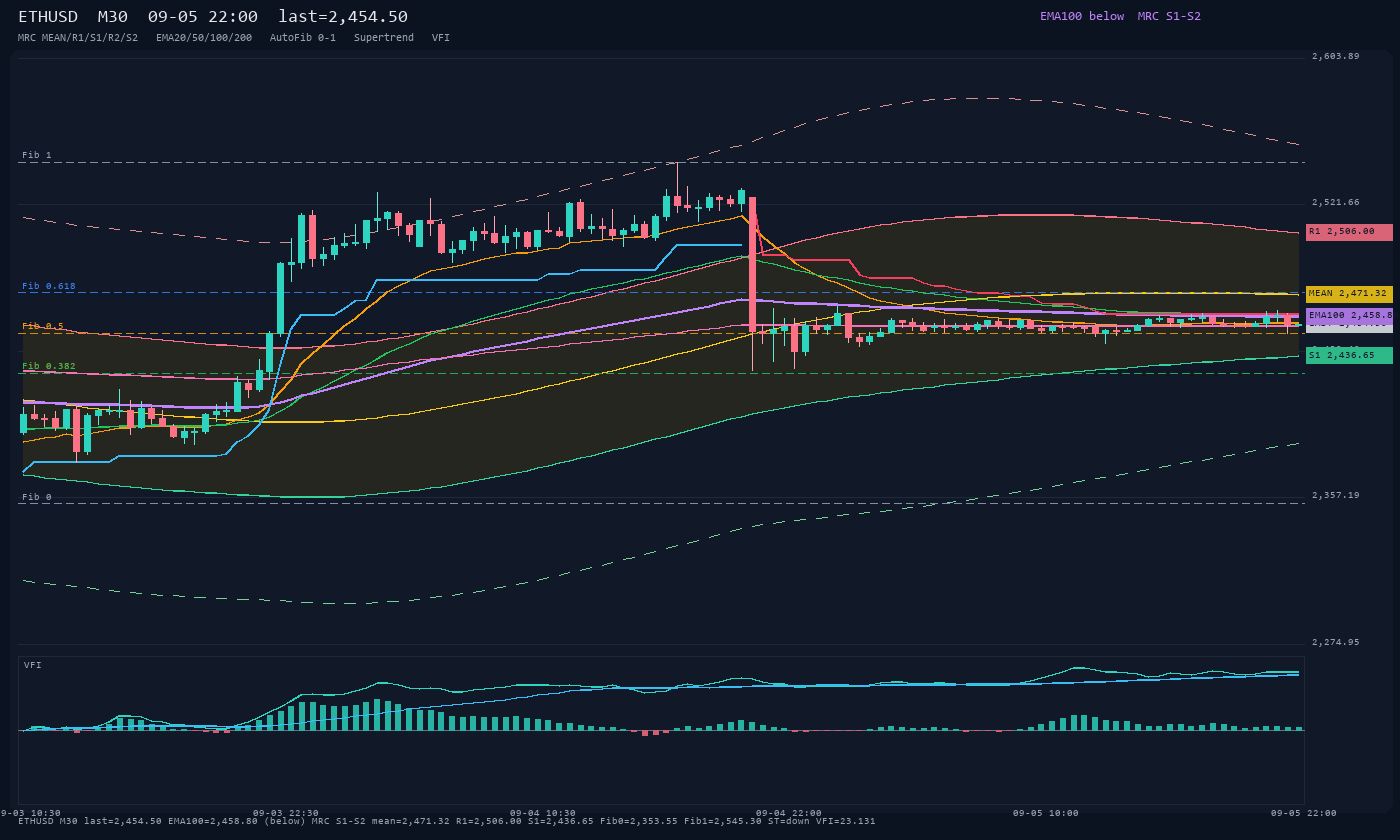The image size is (1400, 840).
Task: Click the 2,357.19 price axis value
Action: pos(1336,495)
